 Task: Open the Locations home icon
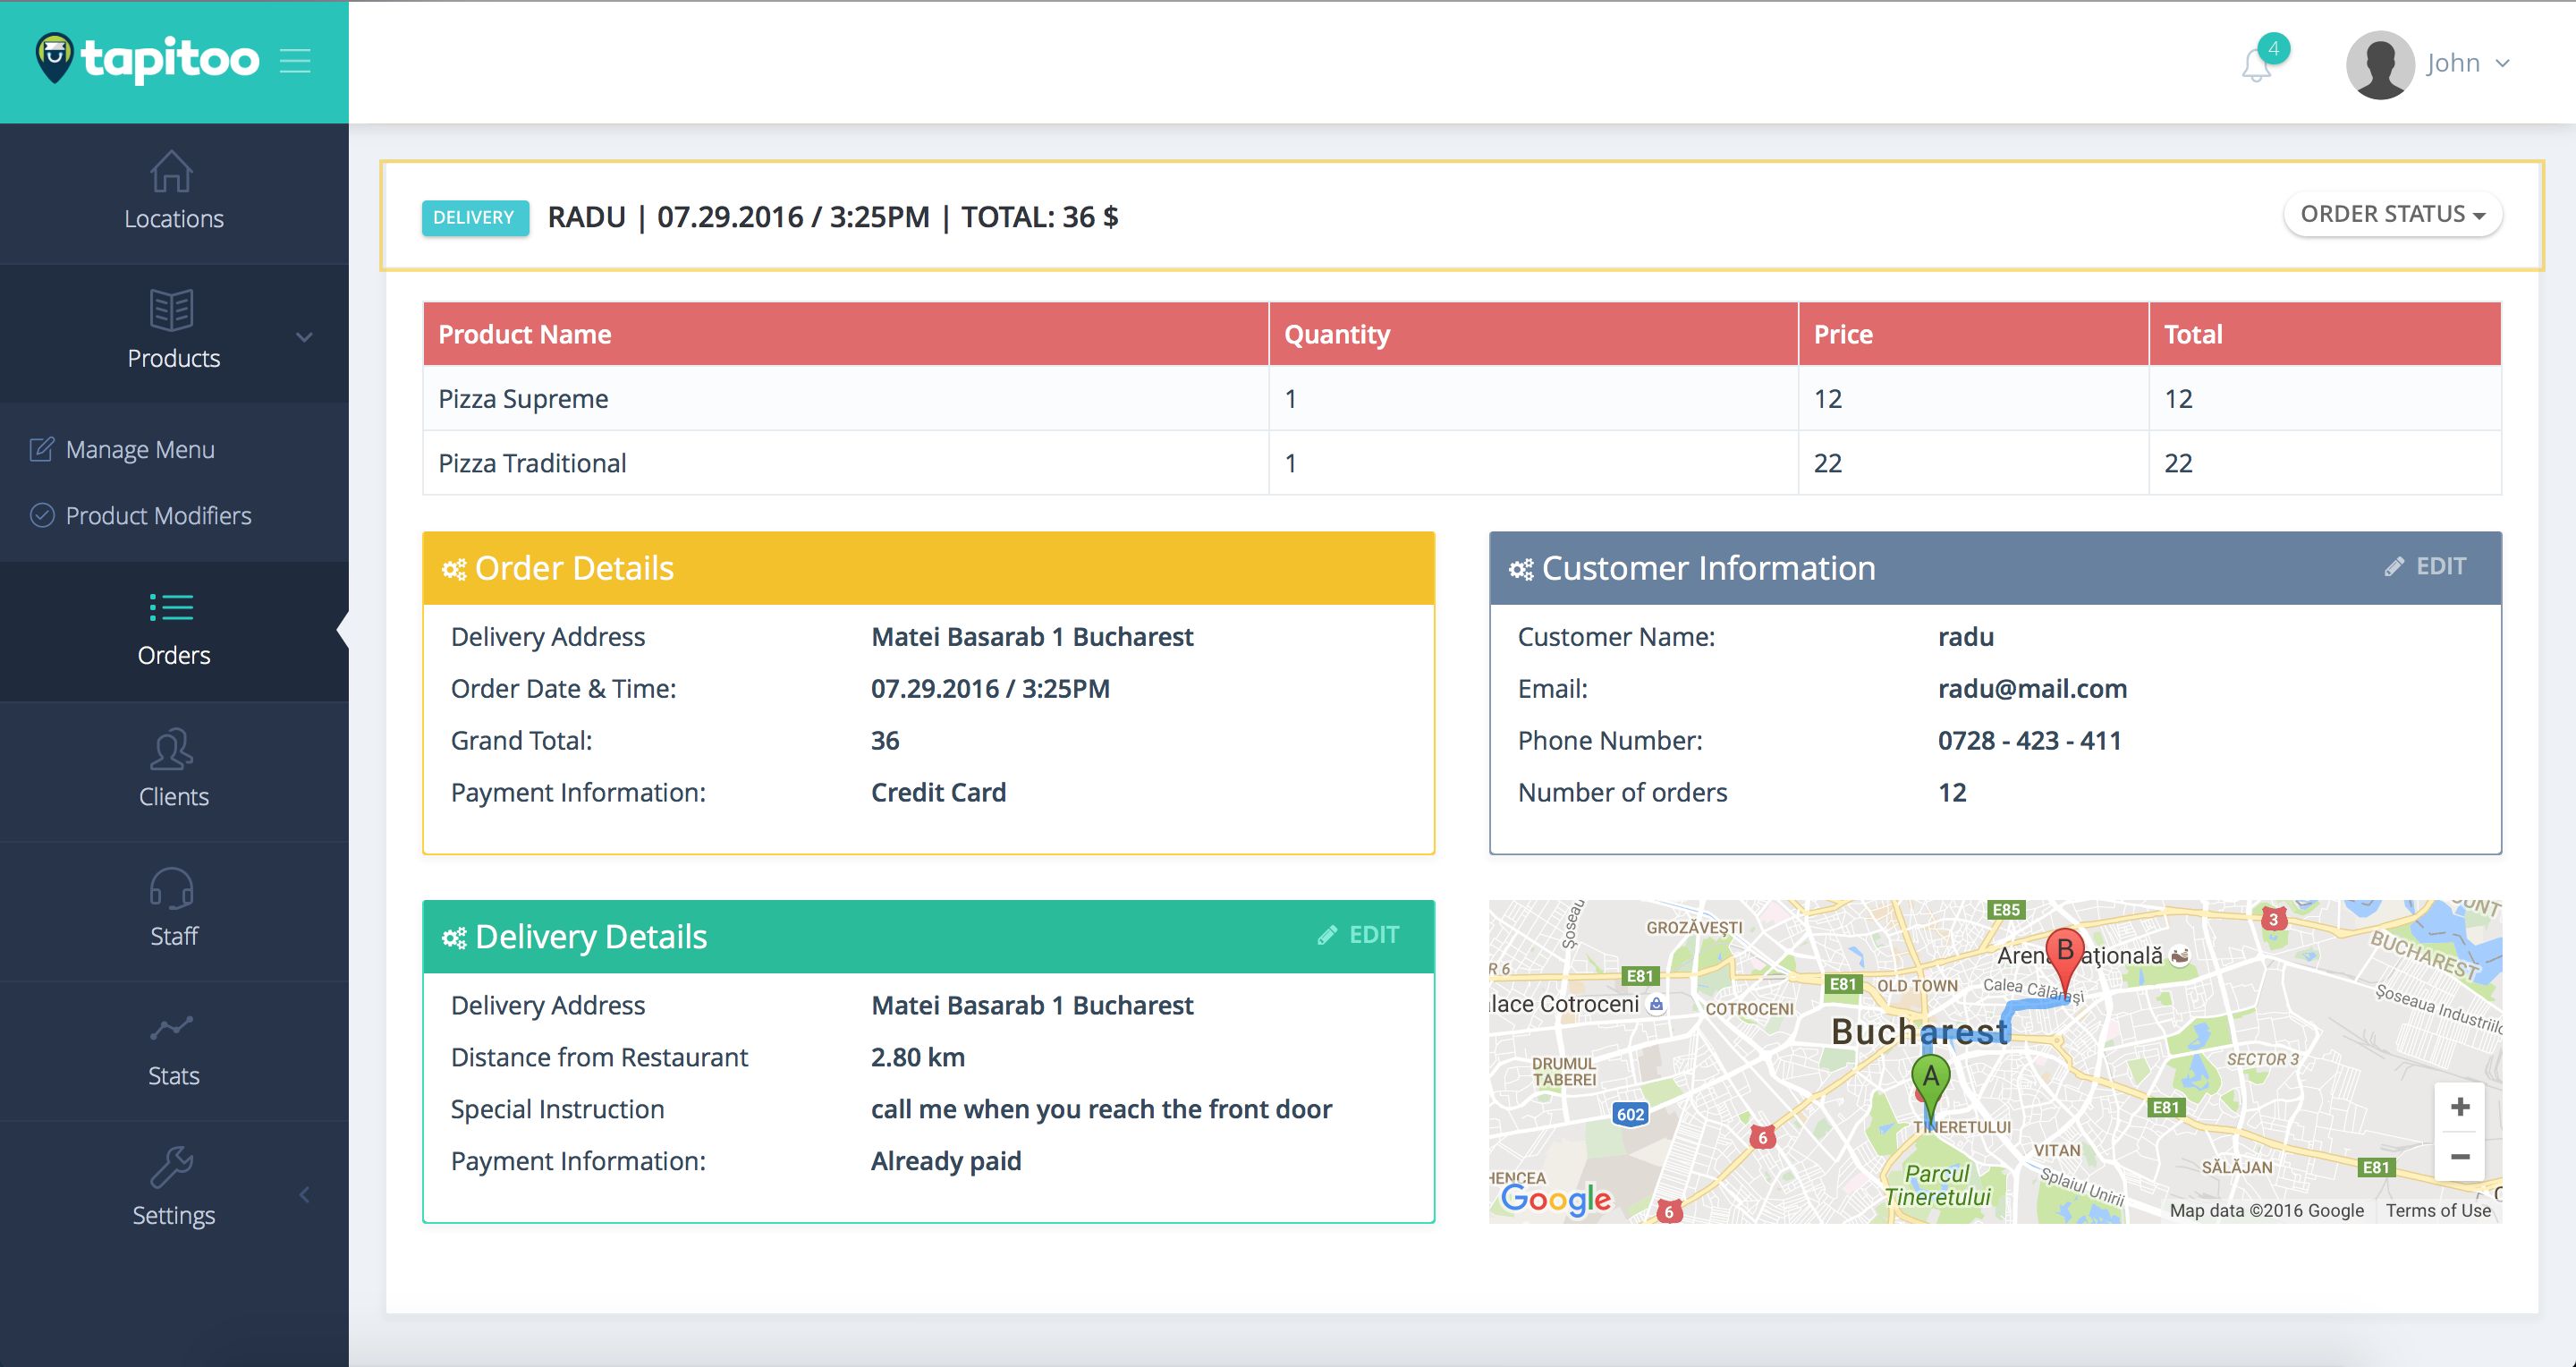(172, 172)
